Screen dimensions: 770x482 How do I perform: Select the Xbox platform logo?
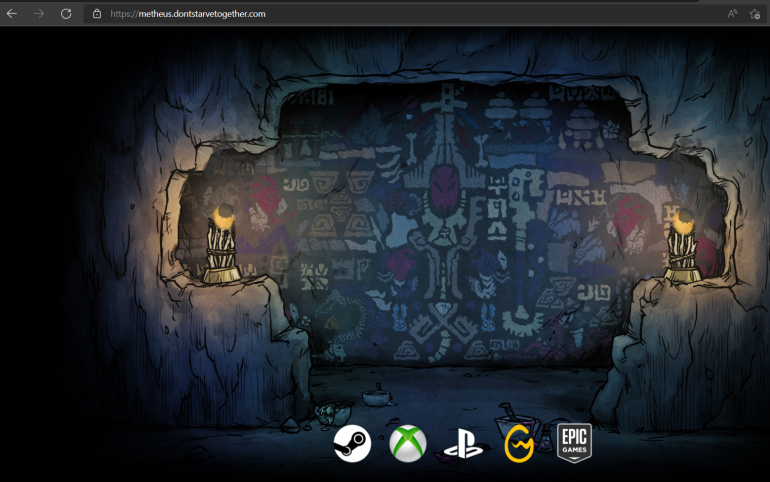coord(408,444)
